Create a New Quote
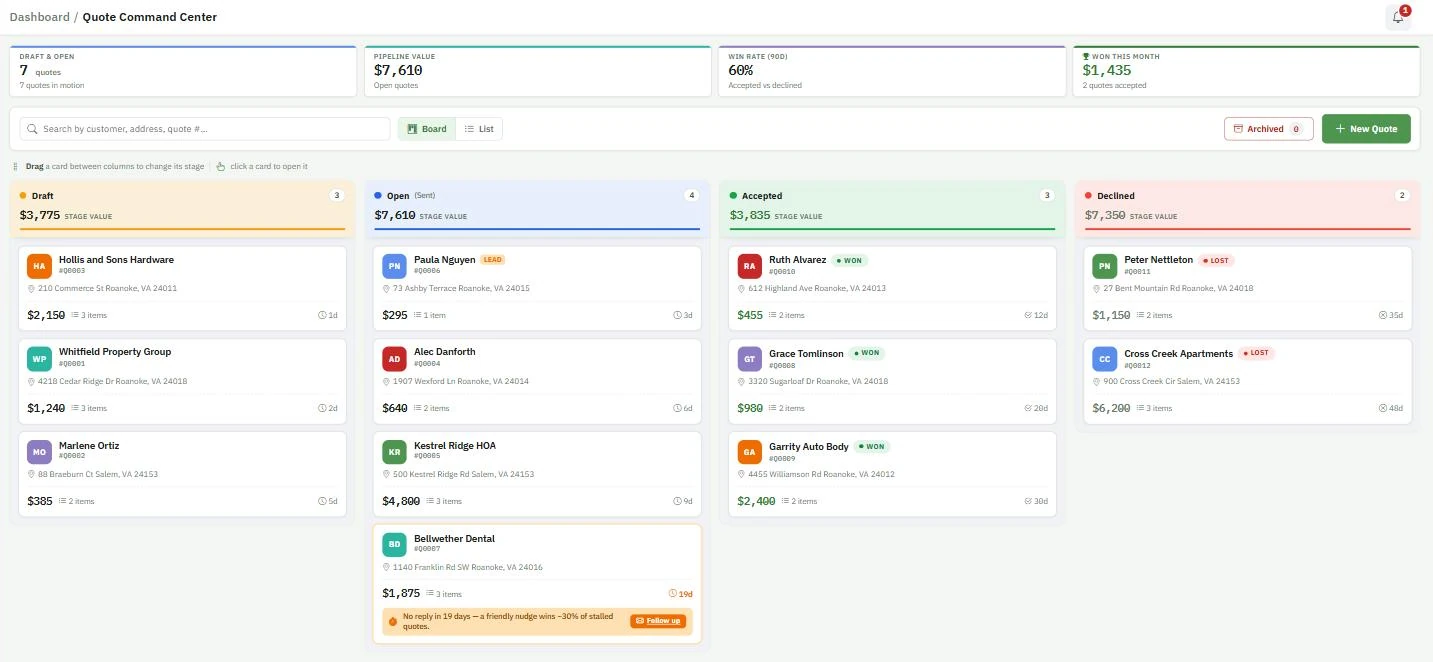 (x=1366, y=129)
